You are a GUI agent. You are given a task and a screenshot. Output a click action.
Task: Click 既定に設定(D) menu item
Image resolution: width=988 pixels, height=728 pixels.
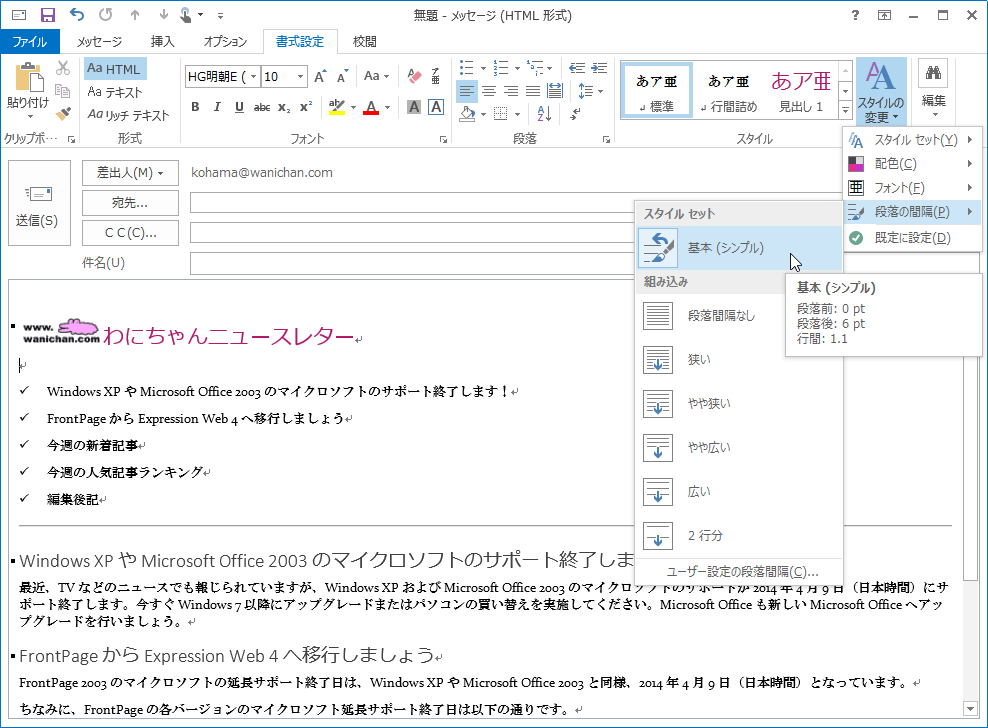[912, 238]
